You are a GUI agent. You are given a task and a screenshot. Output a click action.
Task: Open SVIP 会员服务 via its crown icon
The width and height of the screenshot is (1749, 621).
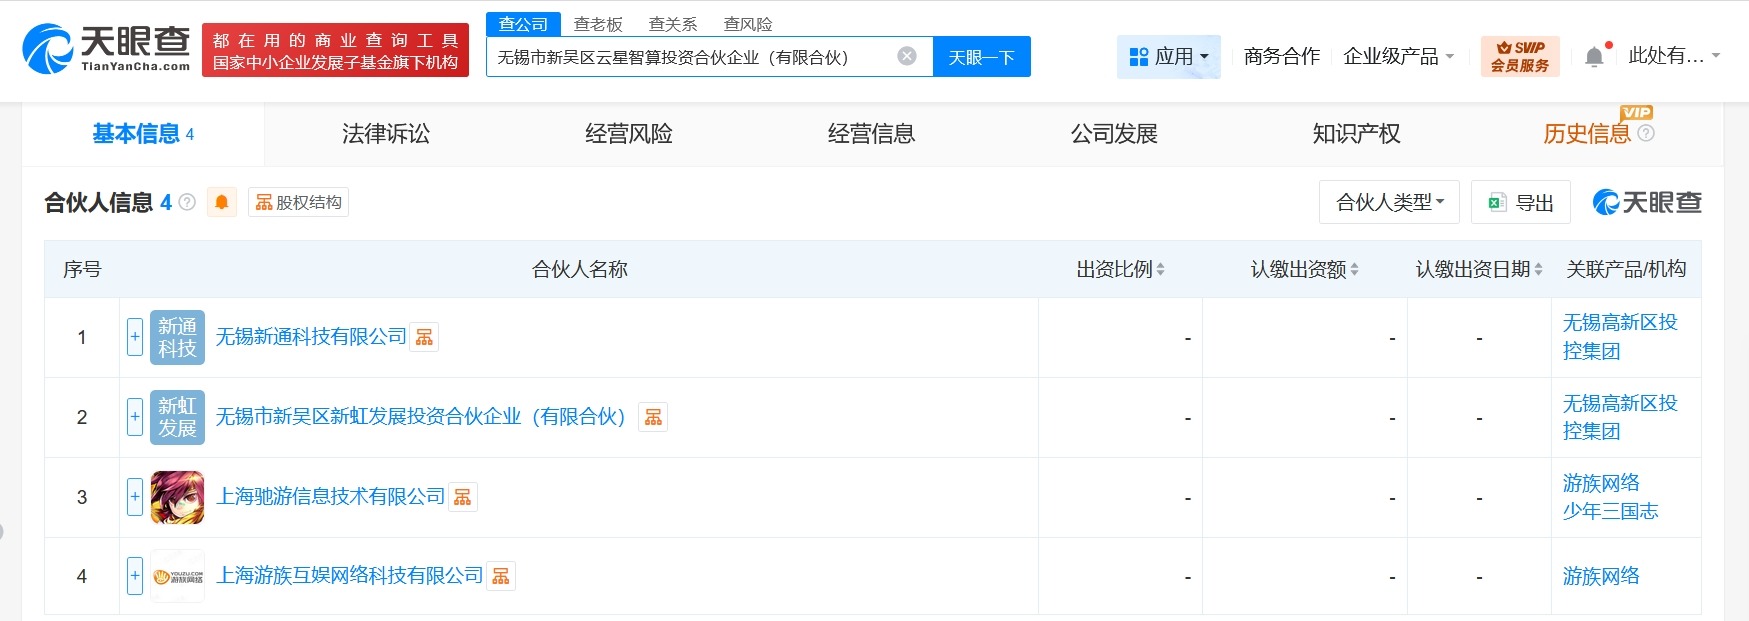(x=1502, y=48)
